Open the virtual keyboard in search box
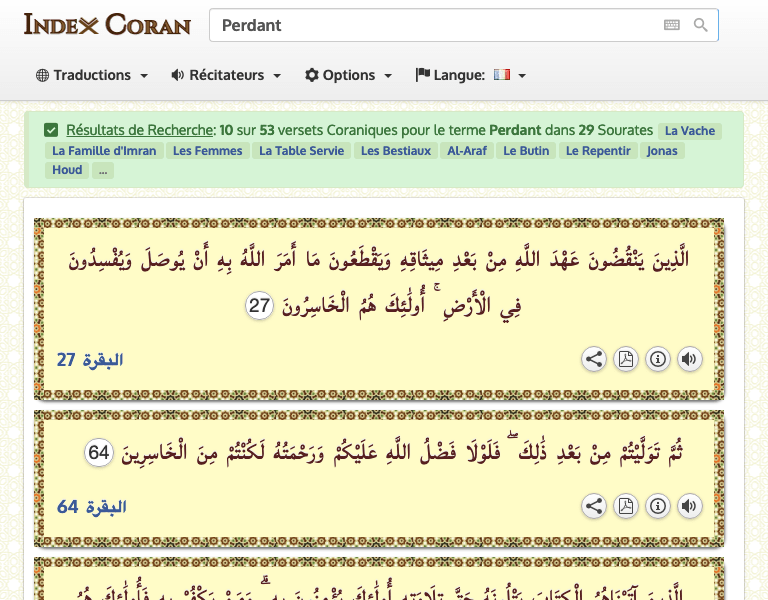The height and width of the screenshot is (600, 768). click(x=671, y=25)
